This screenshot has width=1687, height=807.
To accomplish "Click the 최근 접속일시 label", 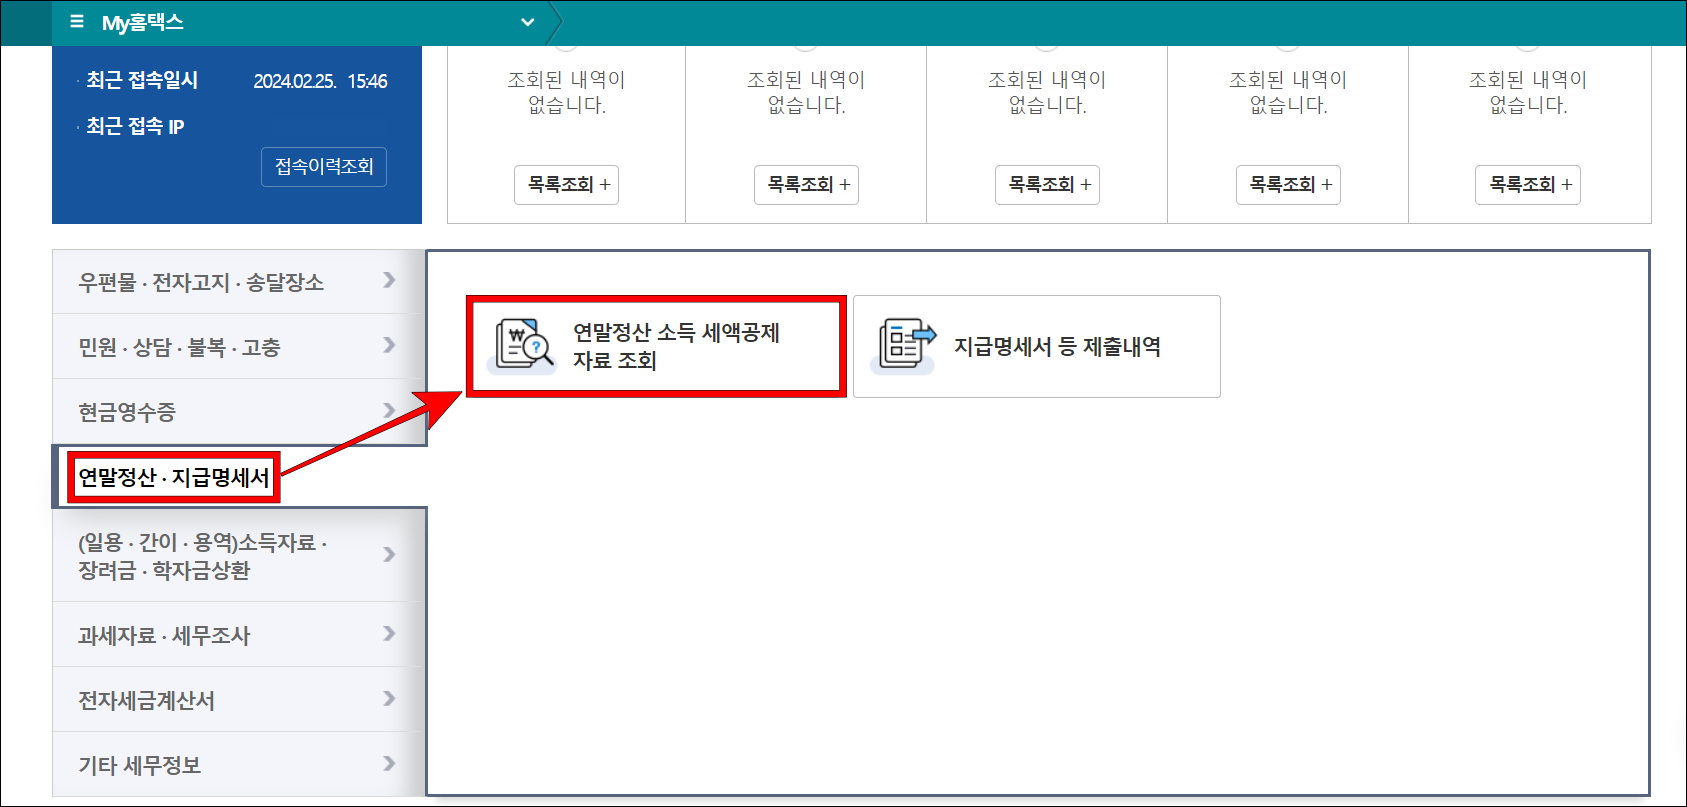I will point(142,80).
